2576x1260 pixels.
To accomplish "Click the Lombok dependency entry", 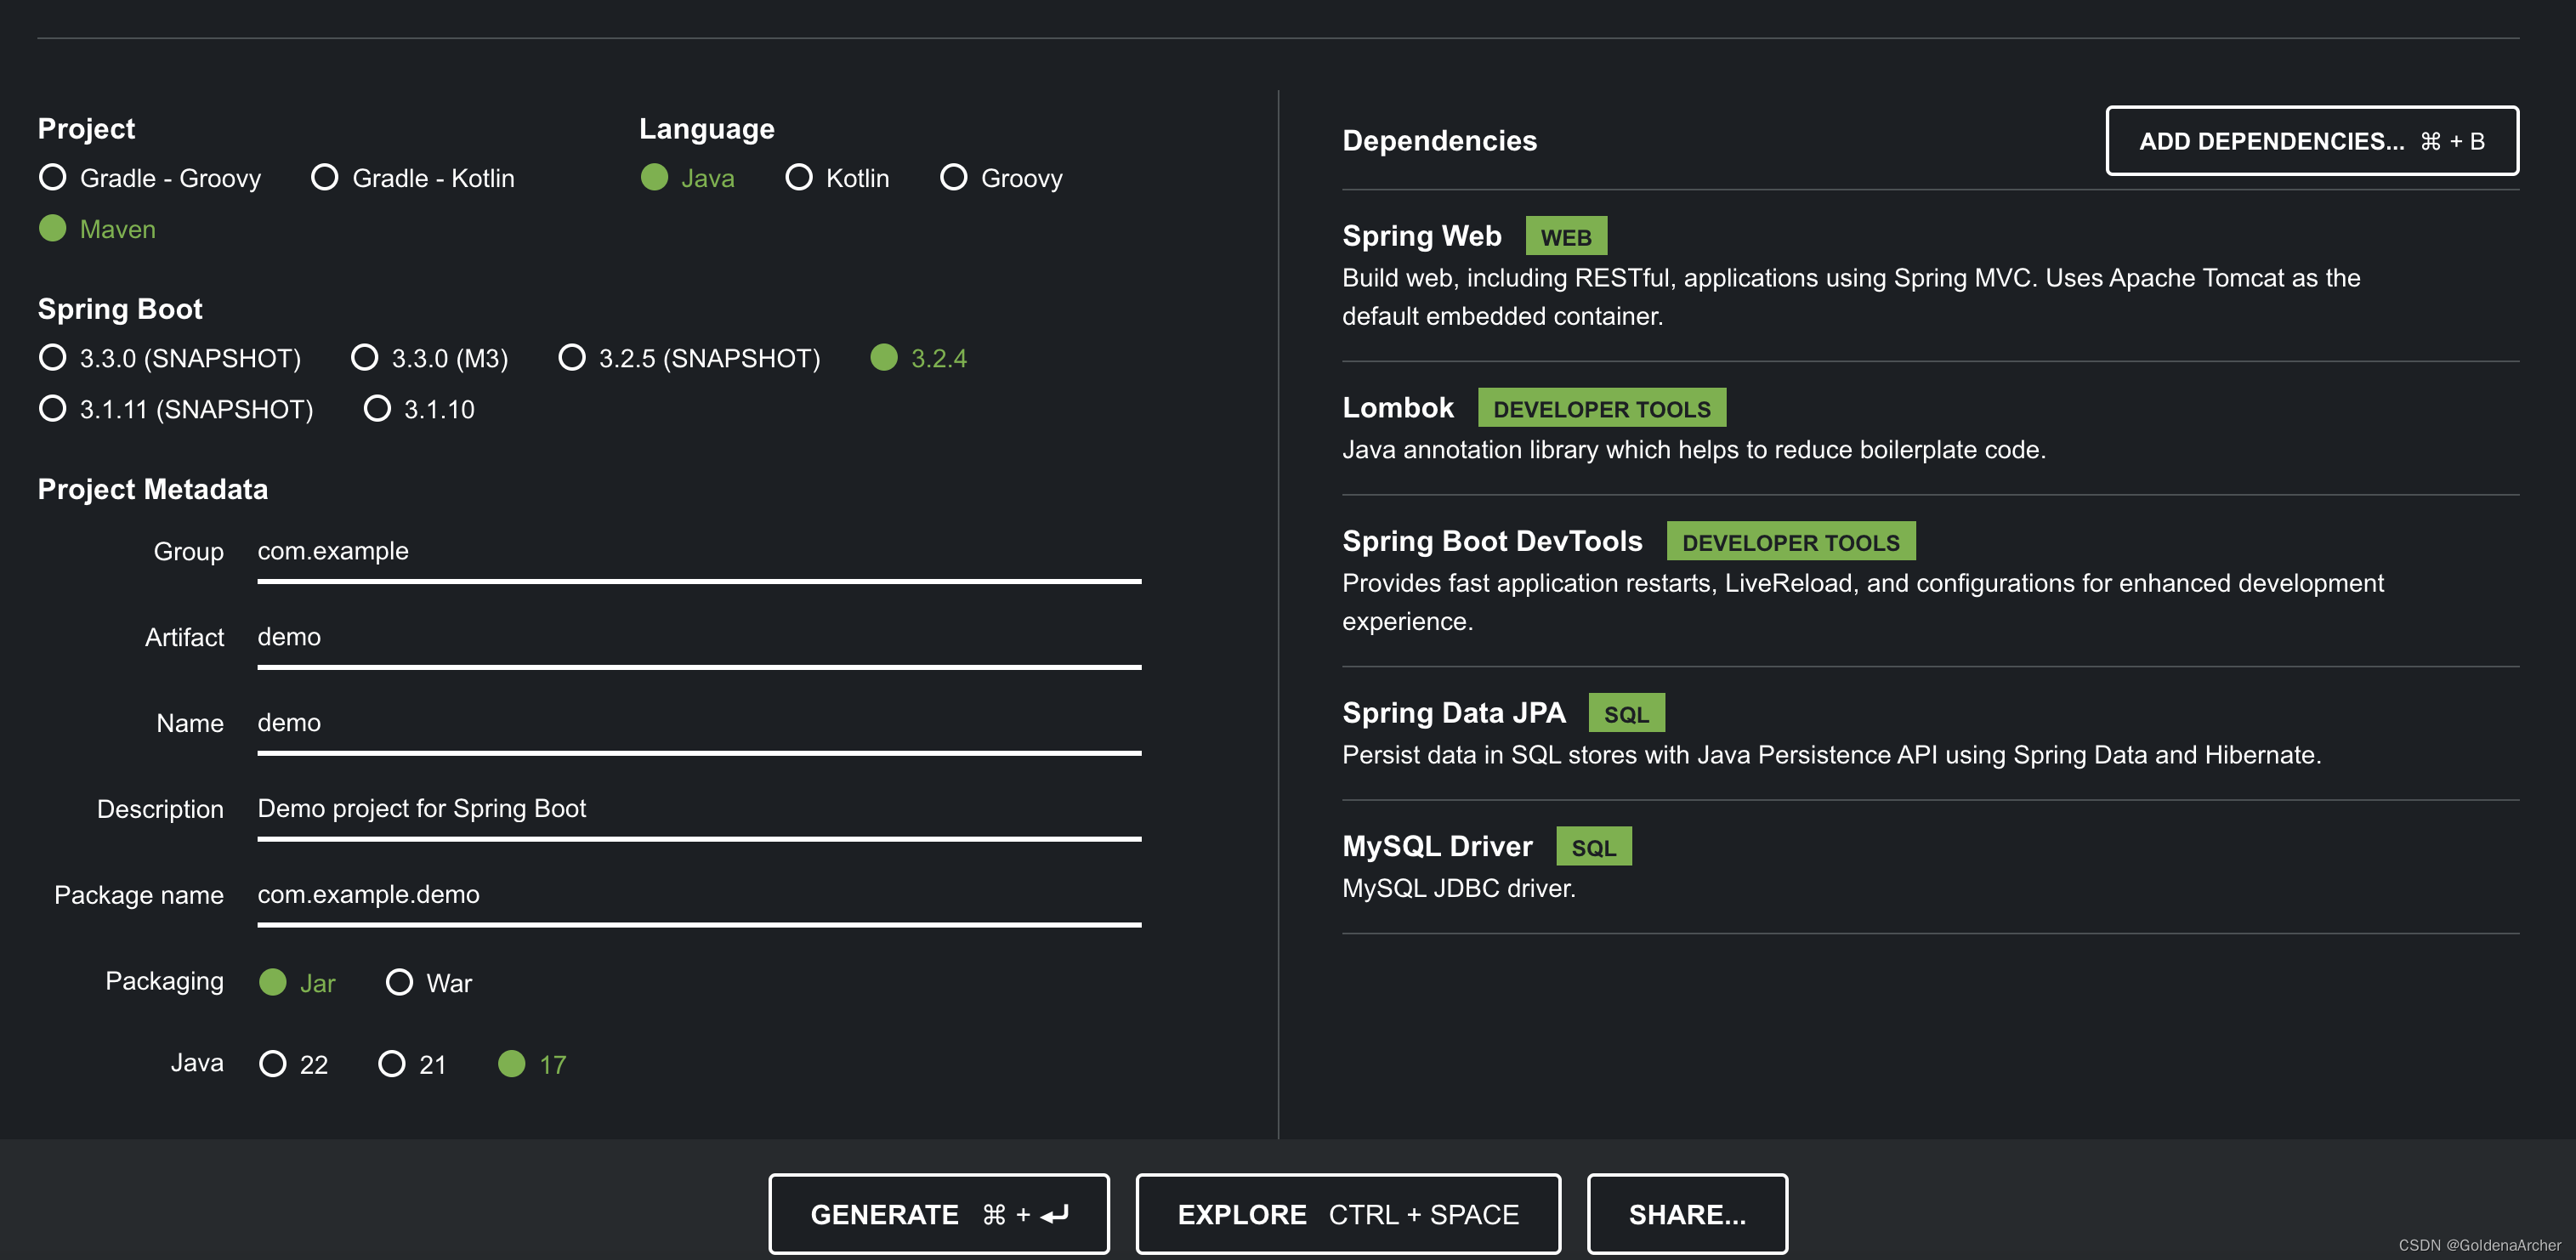I will pos(1397,408).
